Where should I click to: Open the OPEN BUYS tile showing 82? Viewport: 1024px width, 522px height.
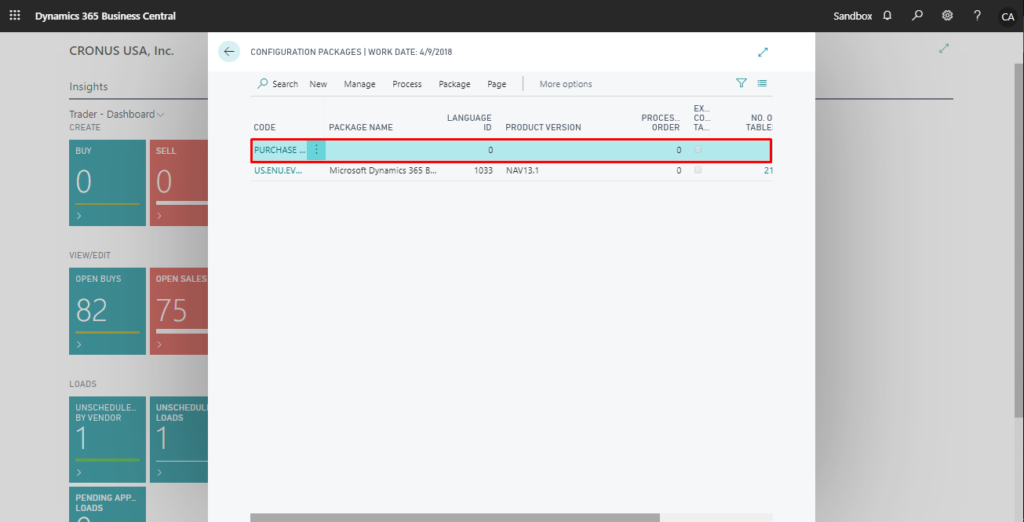click(x=108, y=311)
